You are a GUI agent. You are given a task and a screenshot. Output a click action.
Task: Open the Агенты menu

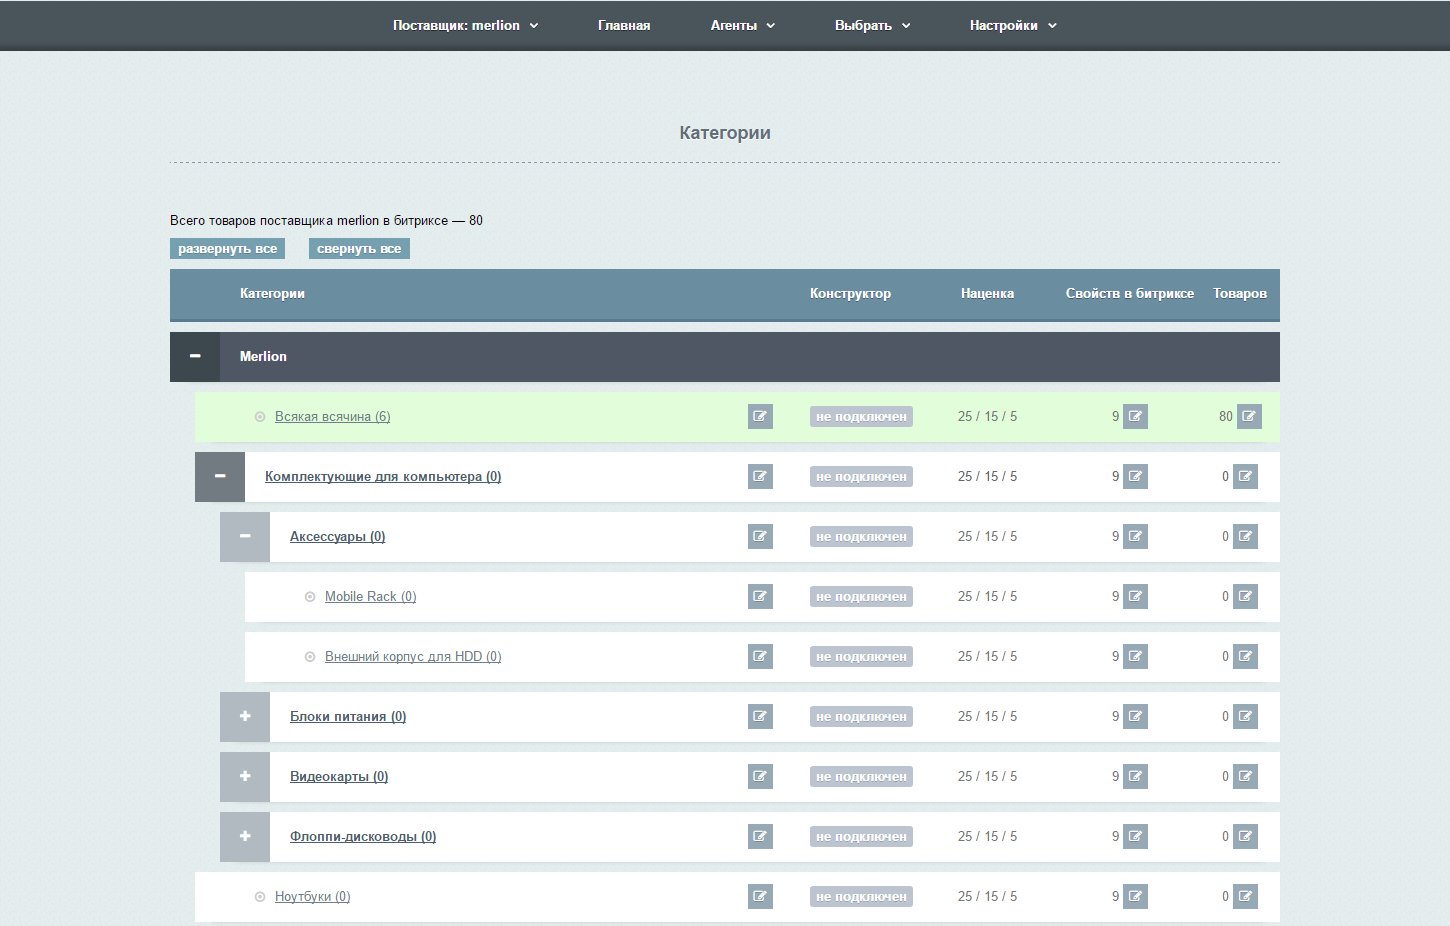[x=742, y=25]
